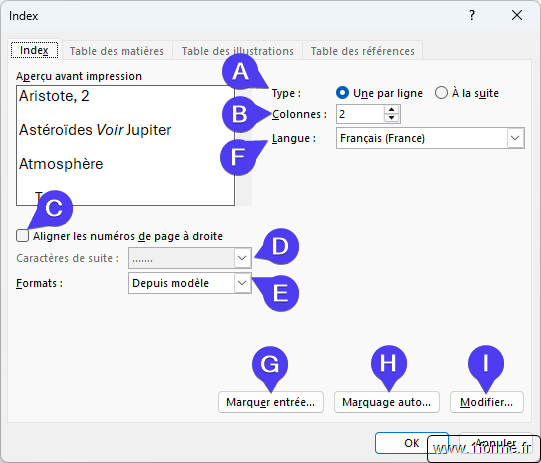Click the Depuis modèle format value

(170, 283)
